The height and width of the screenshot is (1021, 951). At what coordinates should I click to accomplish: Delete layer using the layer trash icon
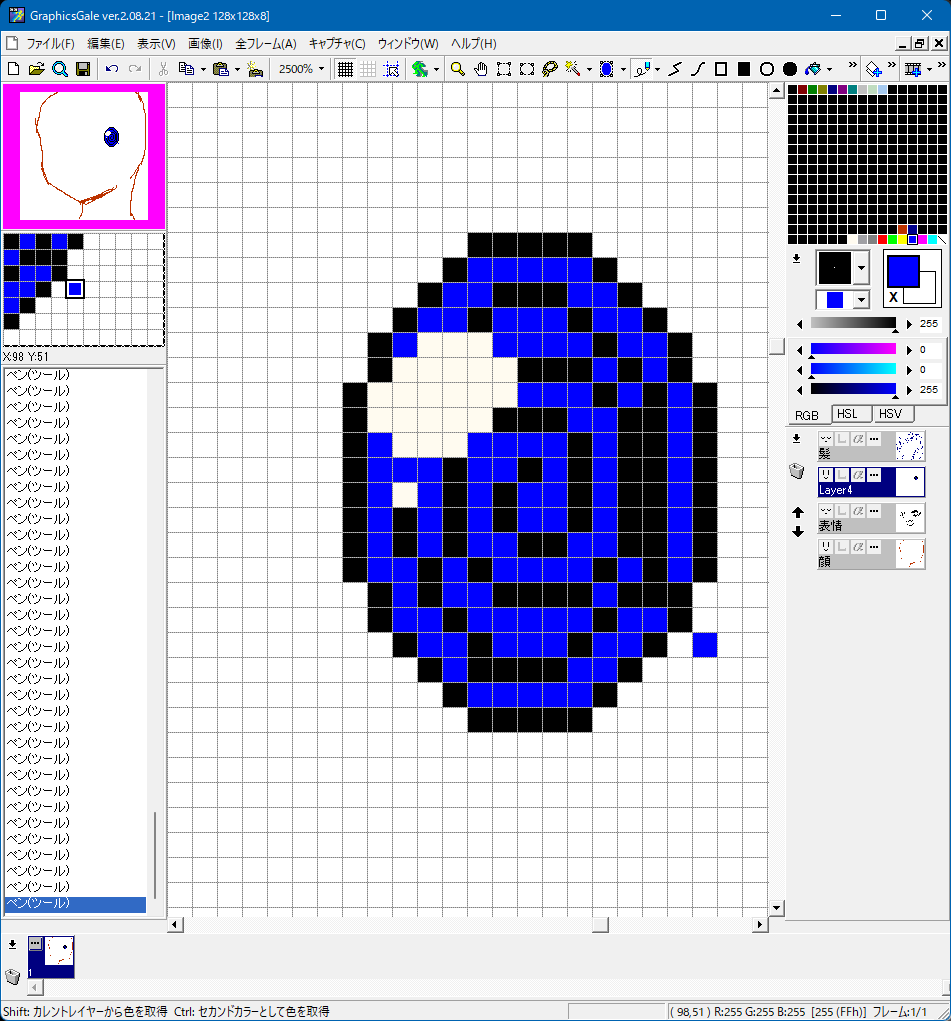797,472
